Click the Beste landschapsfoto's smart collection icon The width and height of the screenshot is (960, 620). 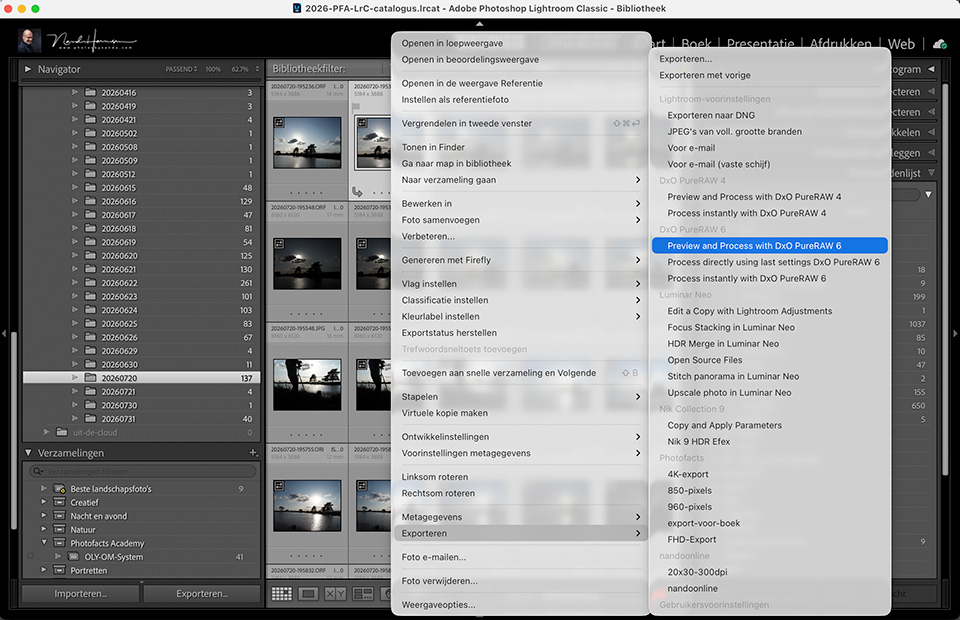pos(59,488)
